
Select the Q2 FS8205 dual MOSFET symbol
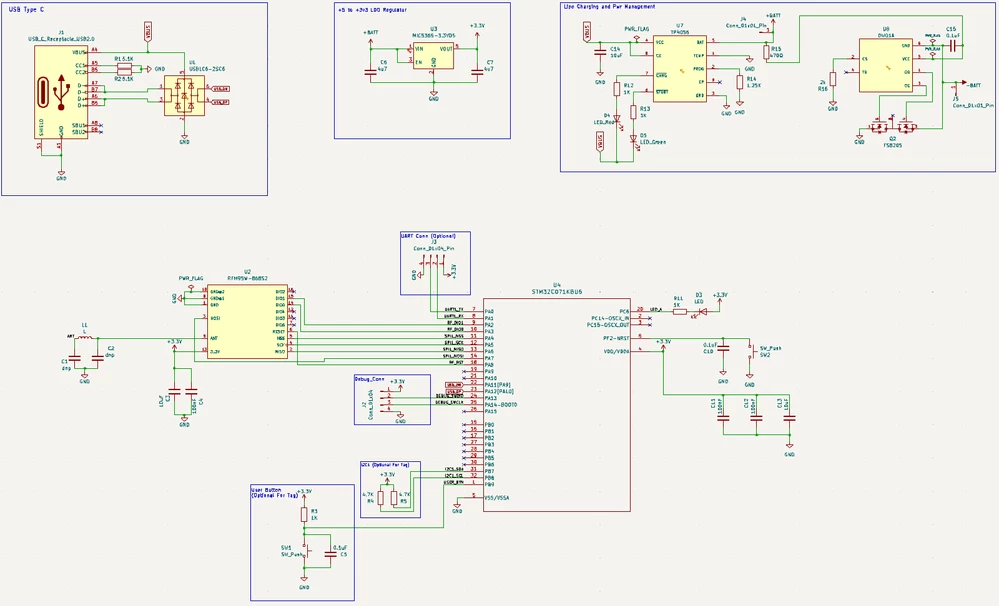pos(892,127)
